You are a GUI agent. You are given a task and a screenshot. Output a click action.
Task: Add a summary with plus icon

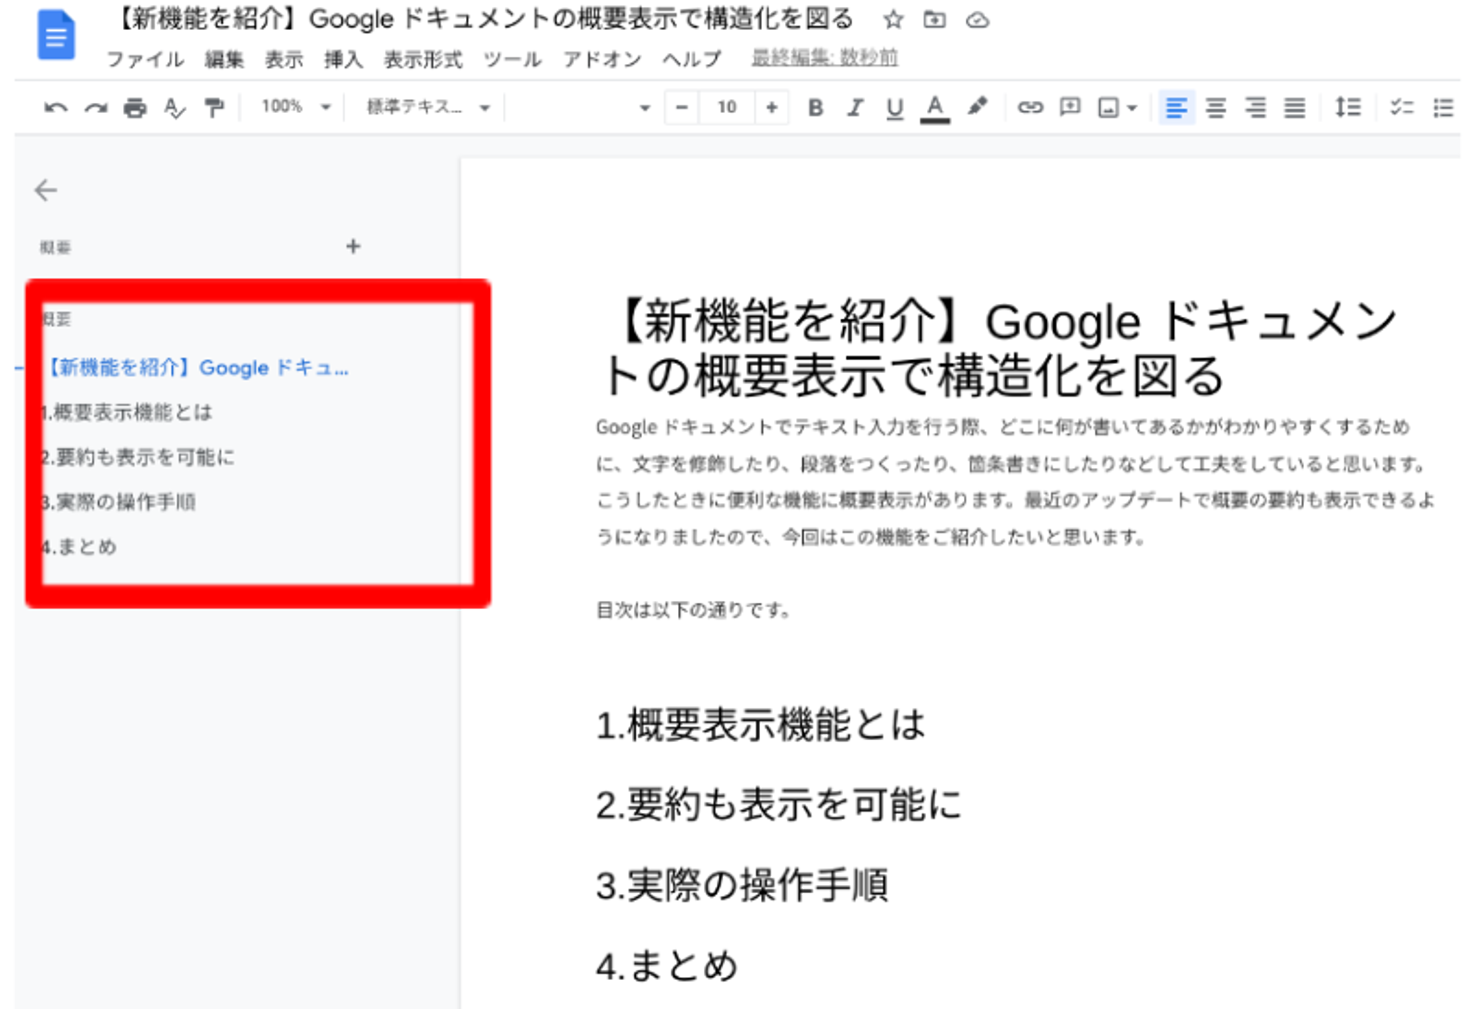(353, 246)
